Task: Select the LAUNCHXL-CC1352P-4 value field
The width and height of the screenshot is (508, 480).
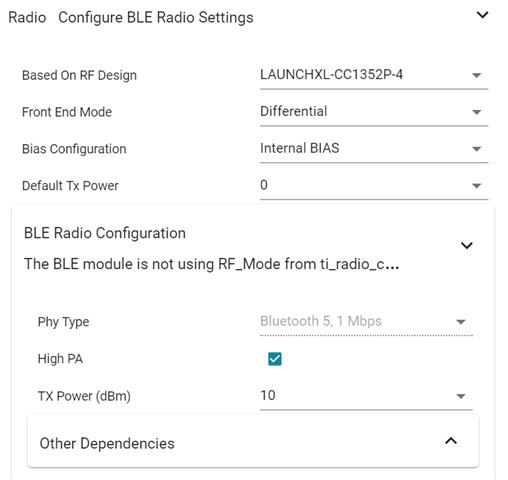Action: (x=374, y=75)
